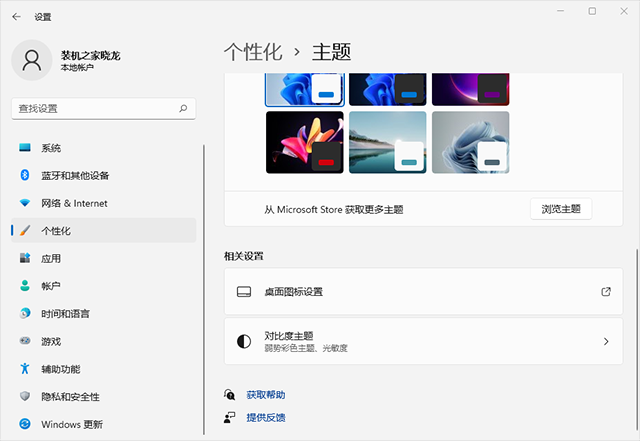Open the 获取帮助 link
Screen dimensions: 640x441
266,395
